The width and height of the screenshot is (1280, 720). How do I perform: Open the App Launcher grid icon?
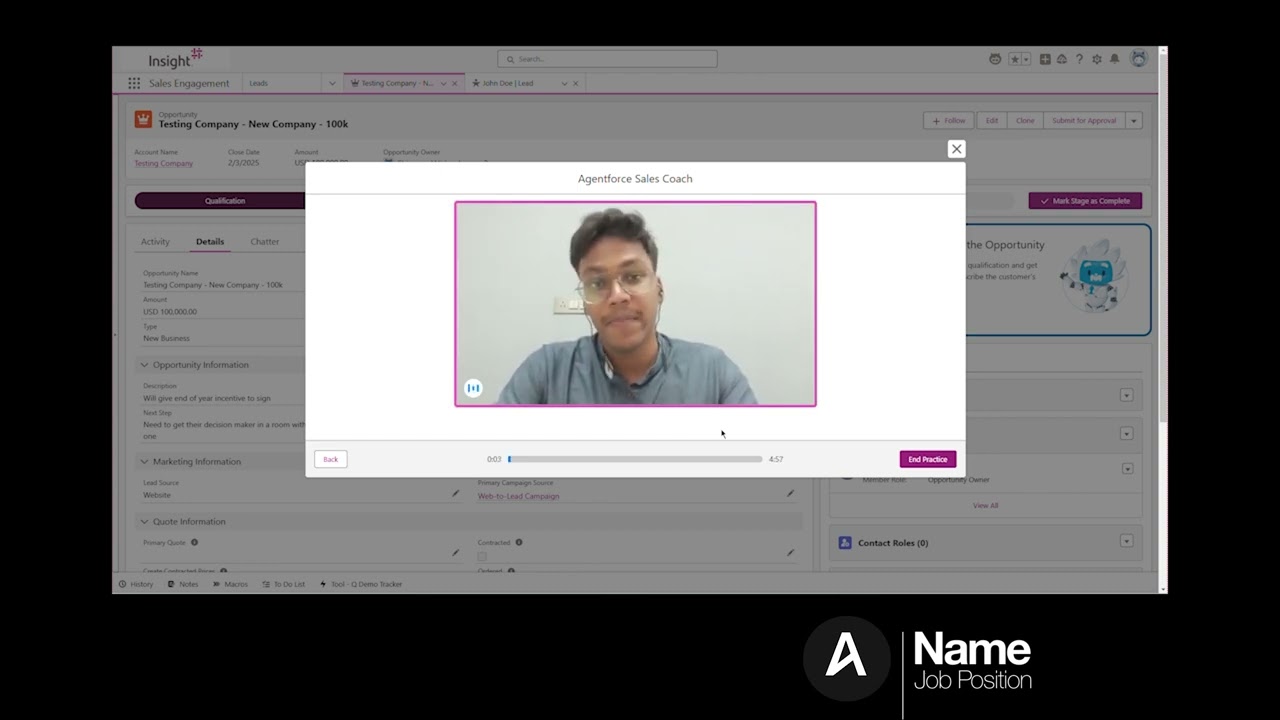(134, 84)
